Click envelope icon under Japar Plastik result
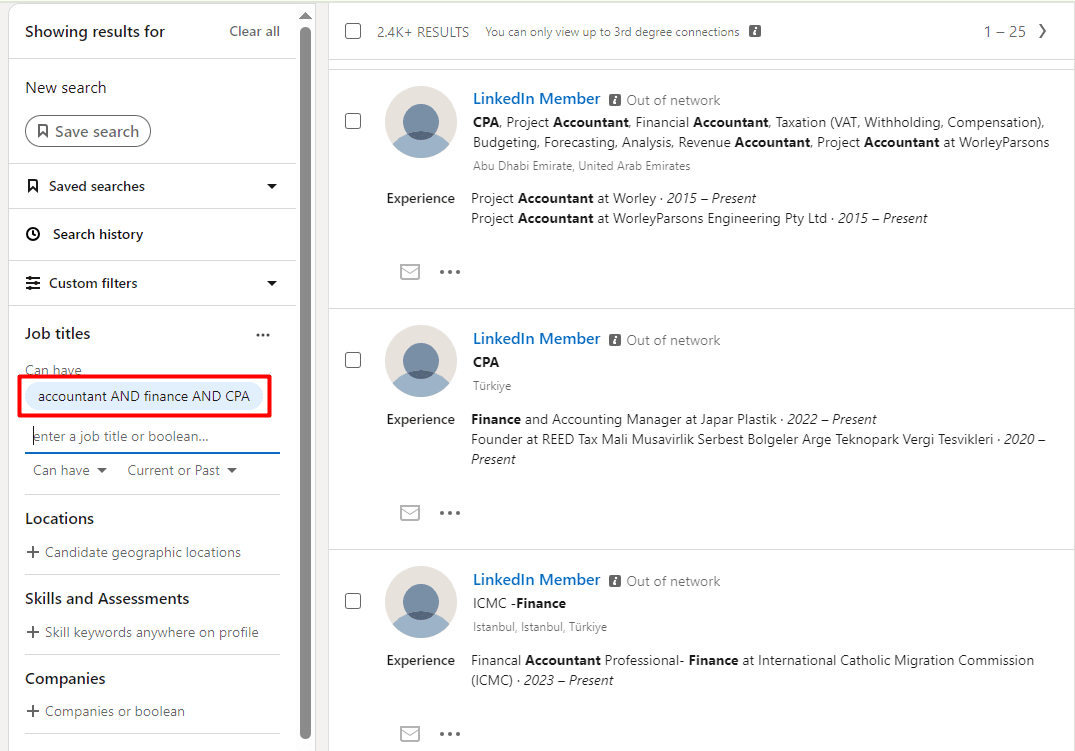 point(410,513)
